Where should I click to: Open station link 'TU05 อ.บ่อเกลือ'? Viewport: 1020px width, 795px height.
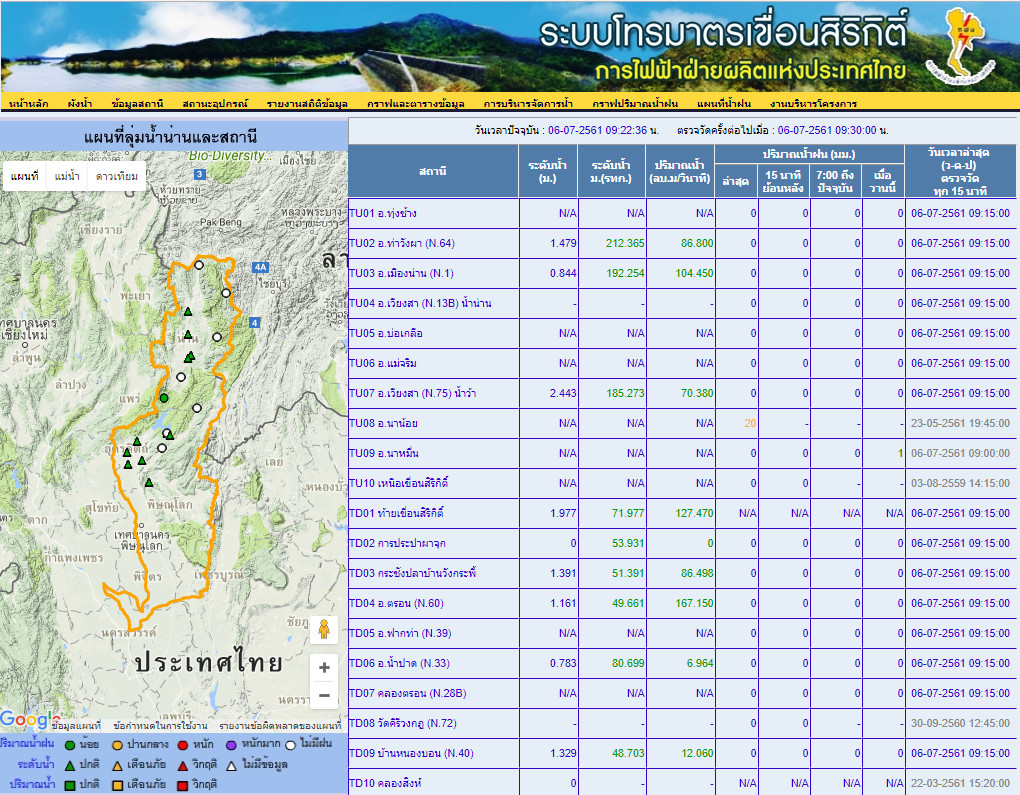[386, 333]
